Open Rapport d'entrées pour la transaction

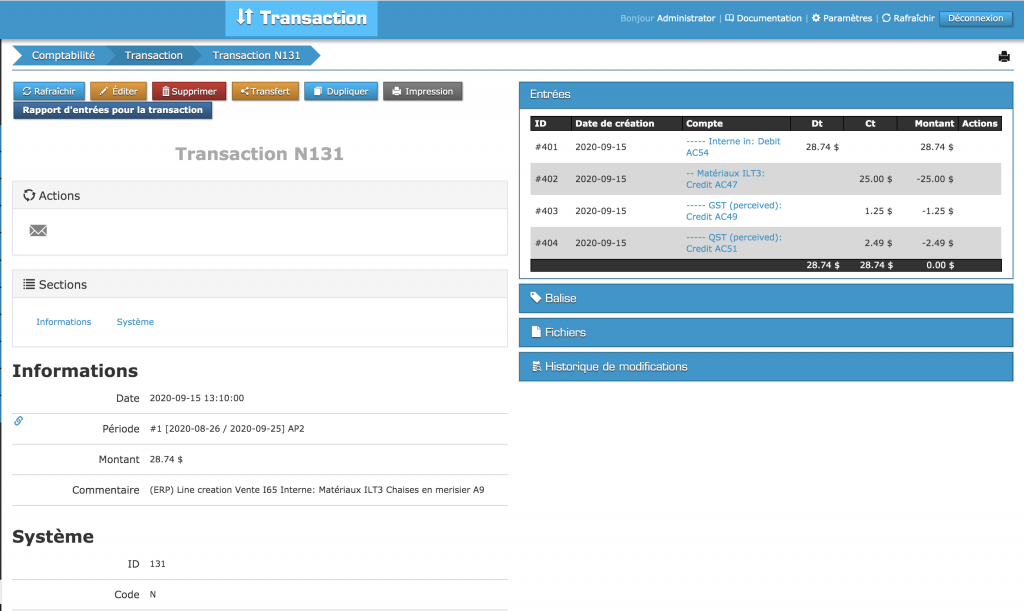[113, 110]
